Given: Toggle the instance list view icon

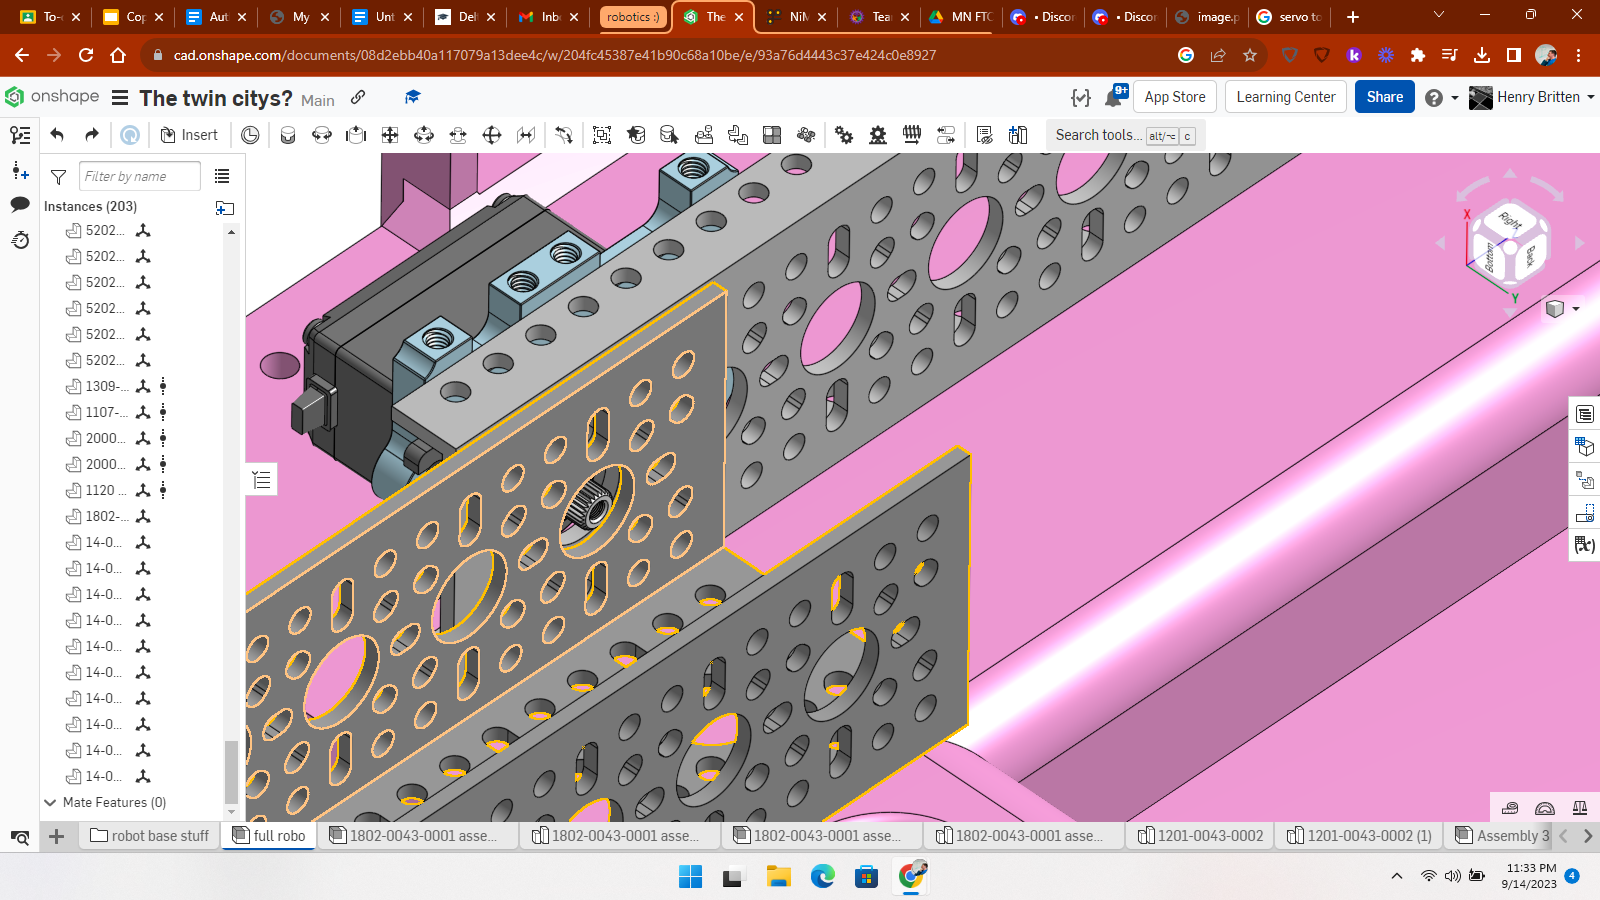Looking at the screenshot, I should pyautogui.click(x=222, y=176).
